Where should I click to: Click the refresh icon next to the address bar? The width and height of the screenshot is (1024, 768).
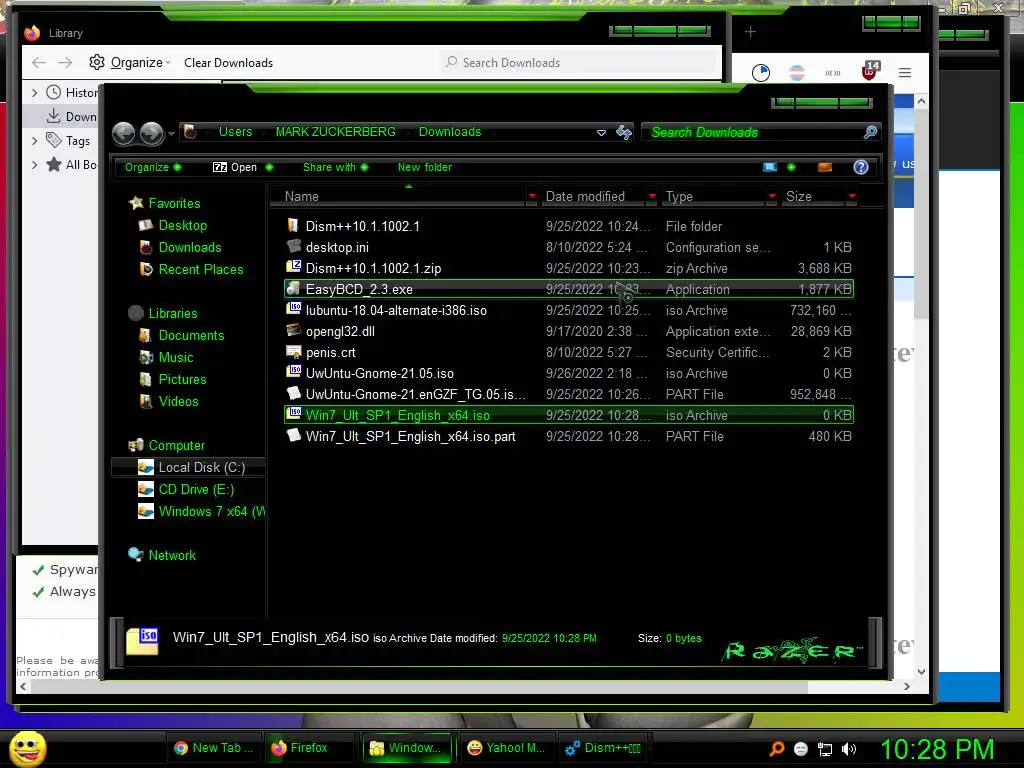click(x=624, y=133)
